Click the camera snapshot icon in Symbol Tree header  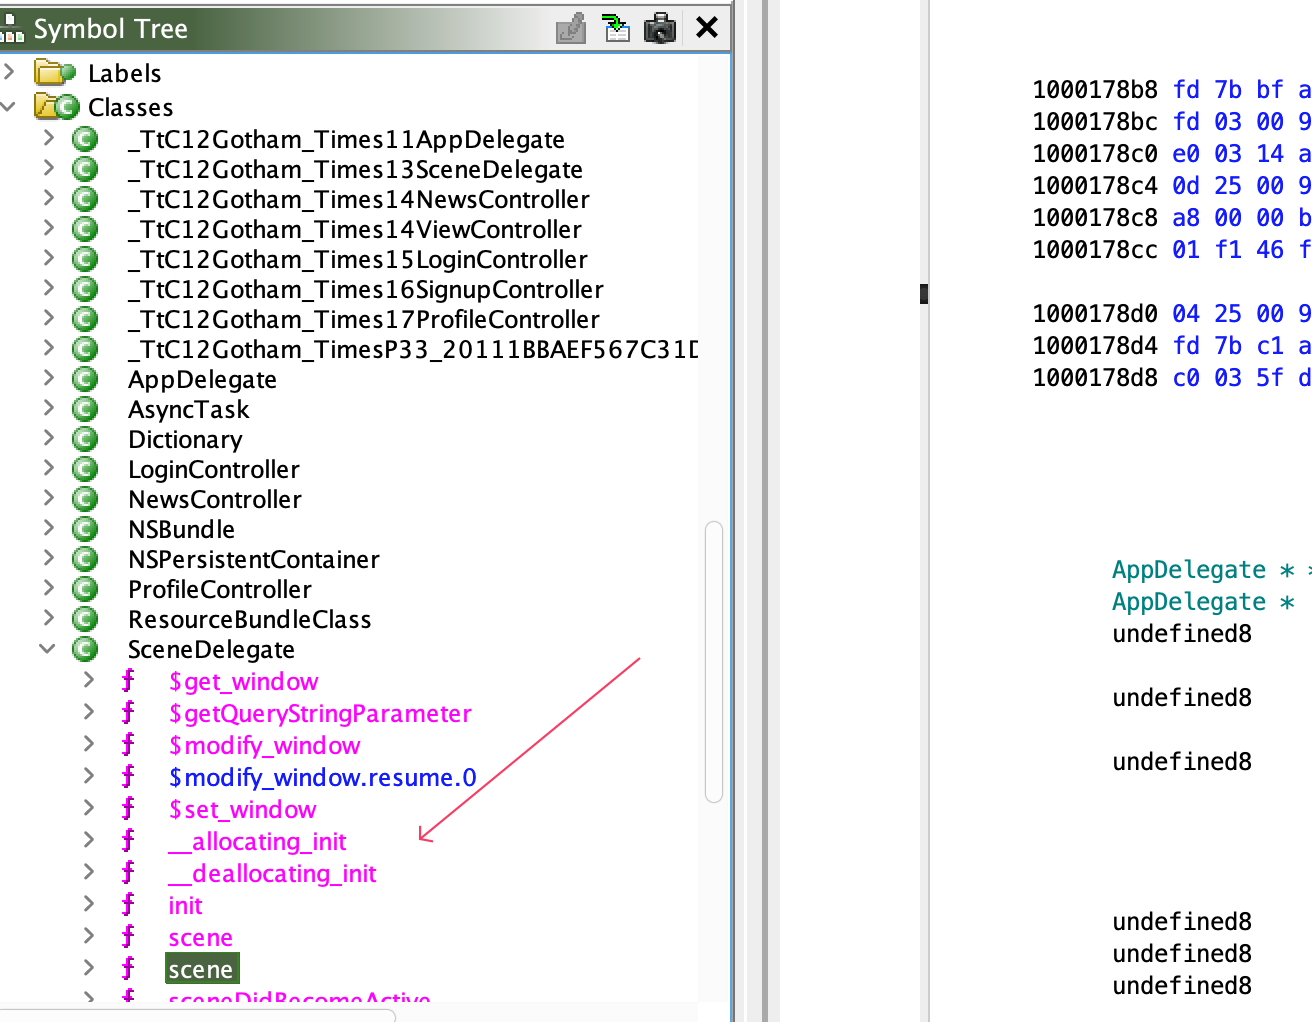[x=660, y=28]
